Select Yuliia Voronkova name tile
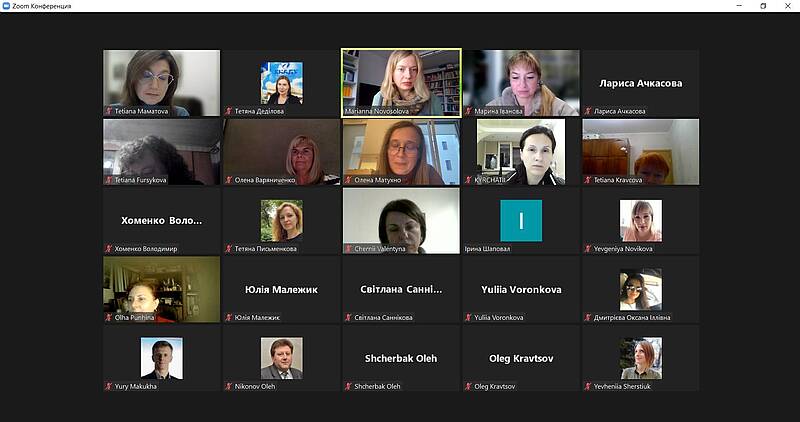The width and height of the screenshot is (800, 422). tap(521, 289)
